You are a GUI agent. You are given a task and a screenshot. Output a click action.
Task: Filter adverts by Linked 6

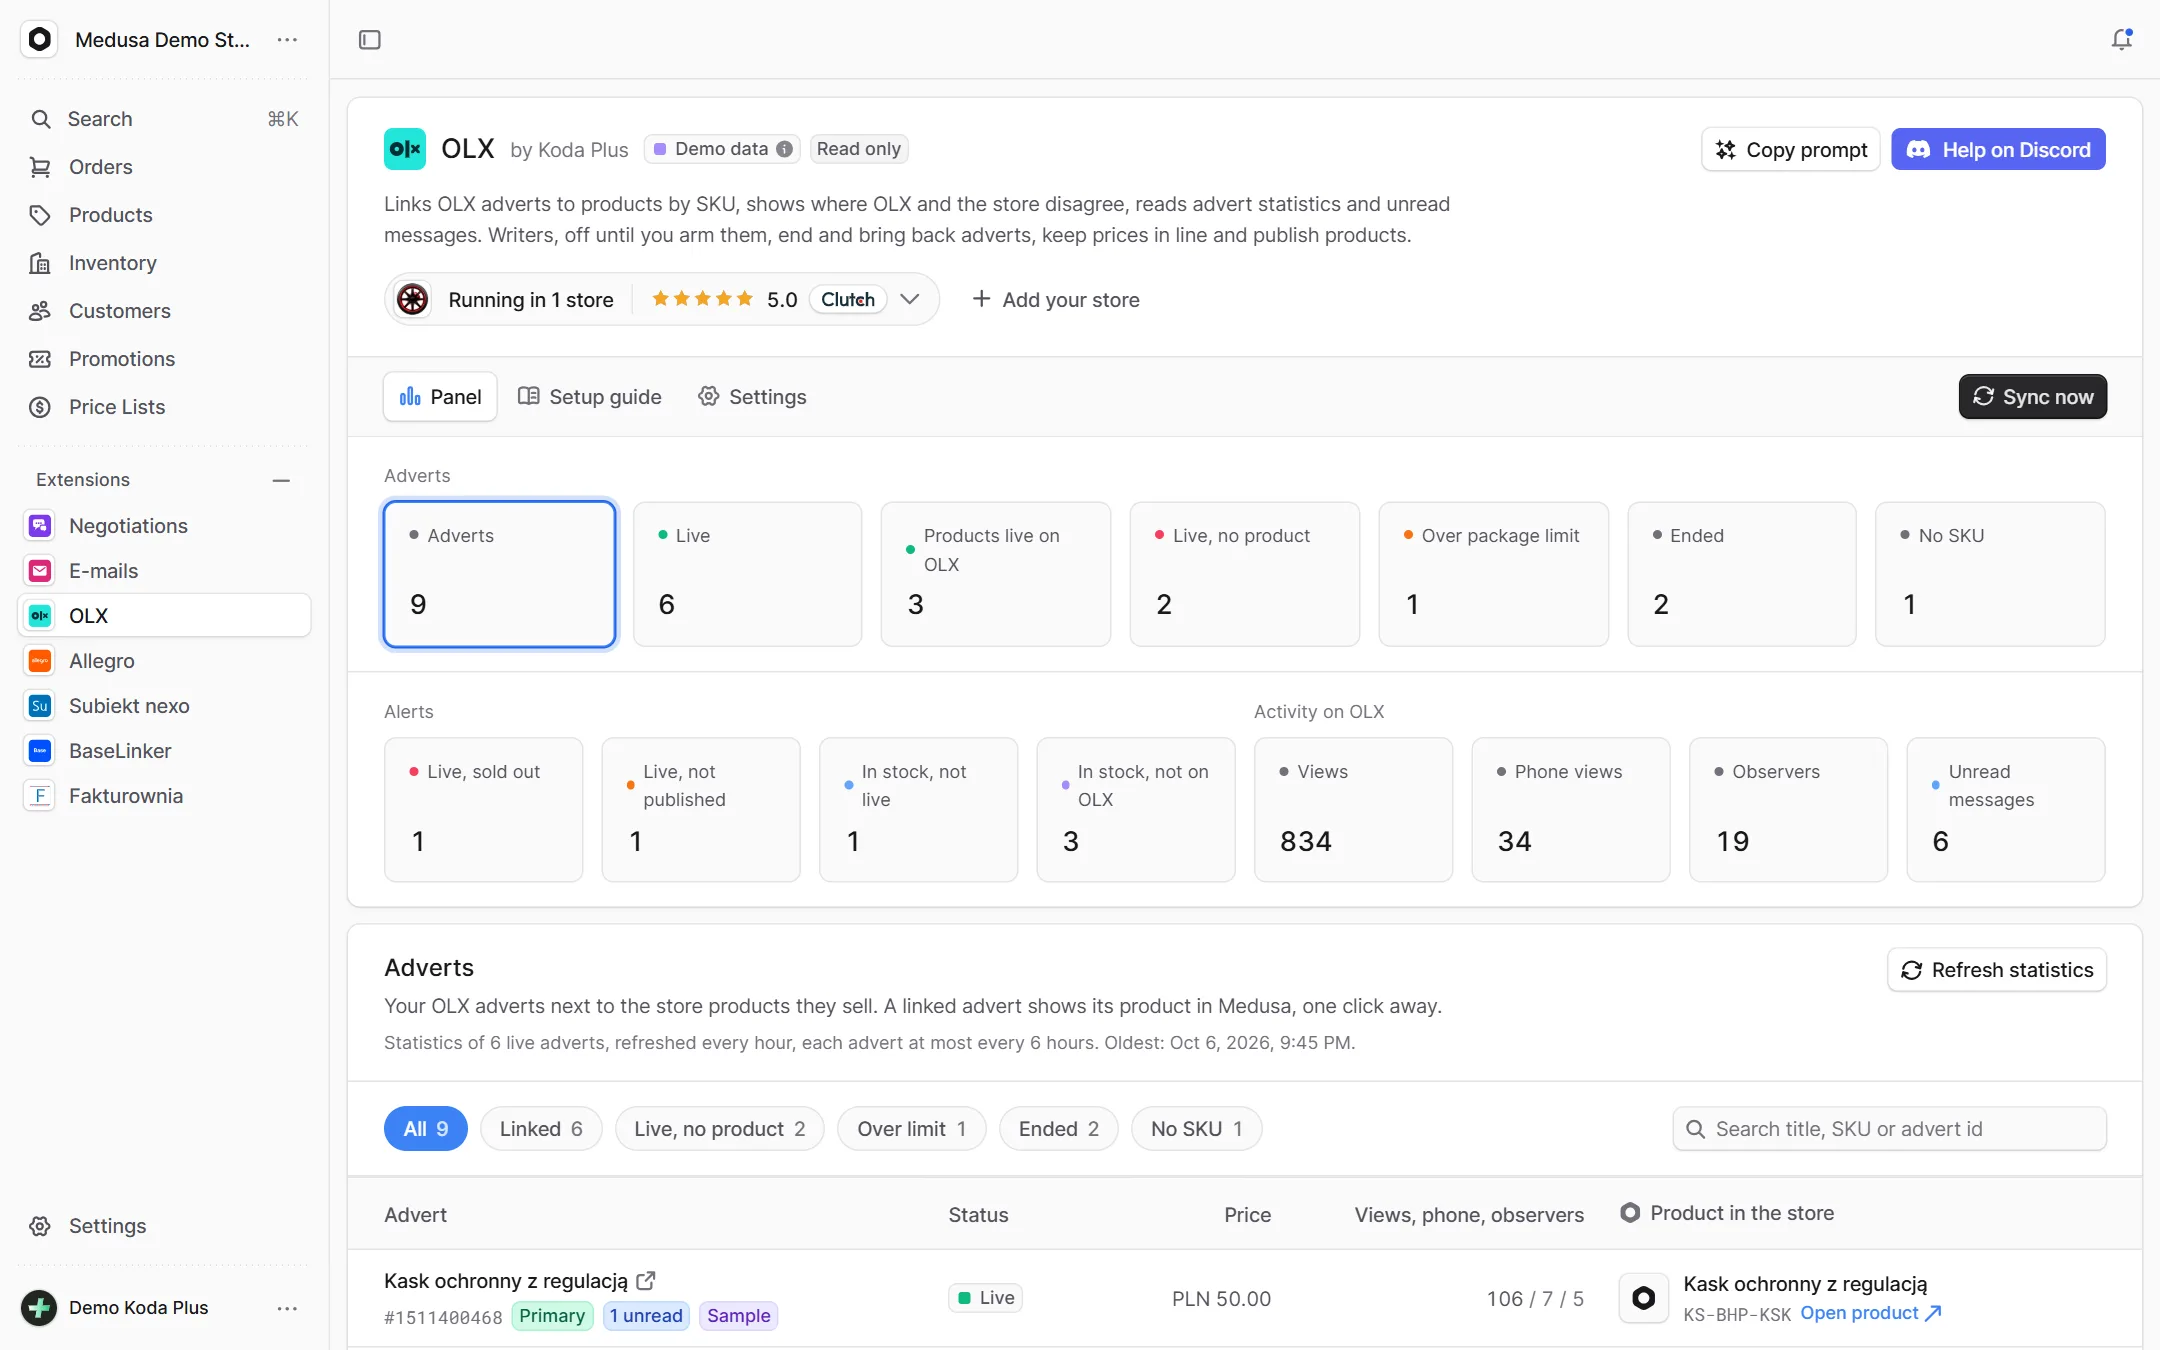pos(541,1129)
